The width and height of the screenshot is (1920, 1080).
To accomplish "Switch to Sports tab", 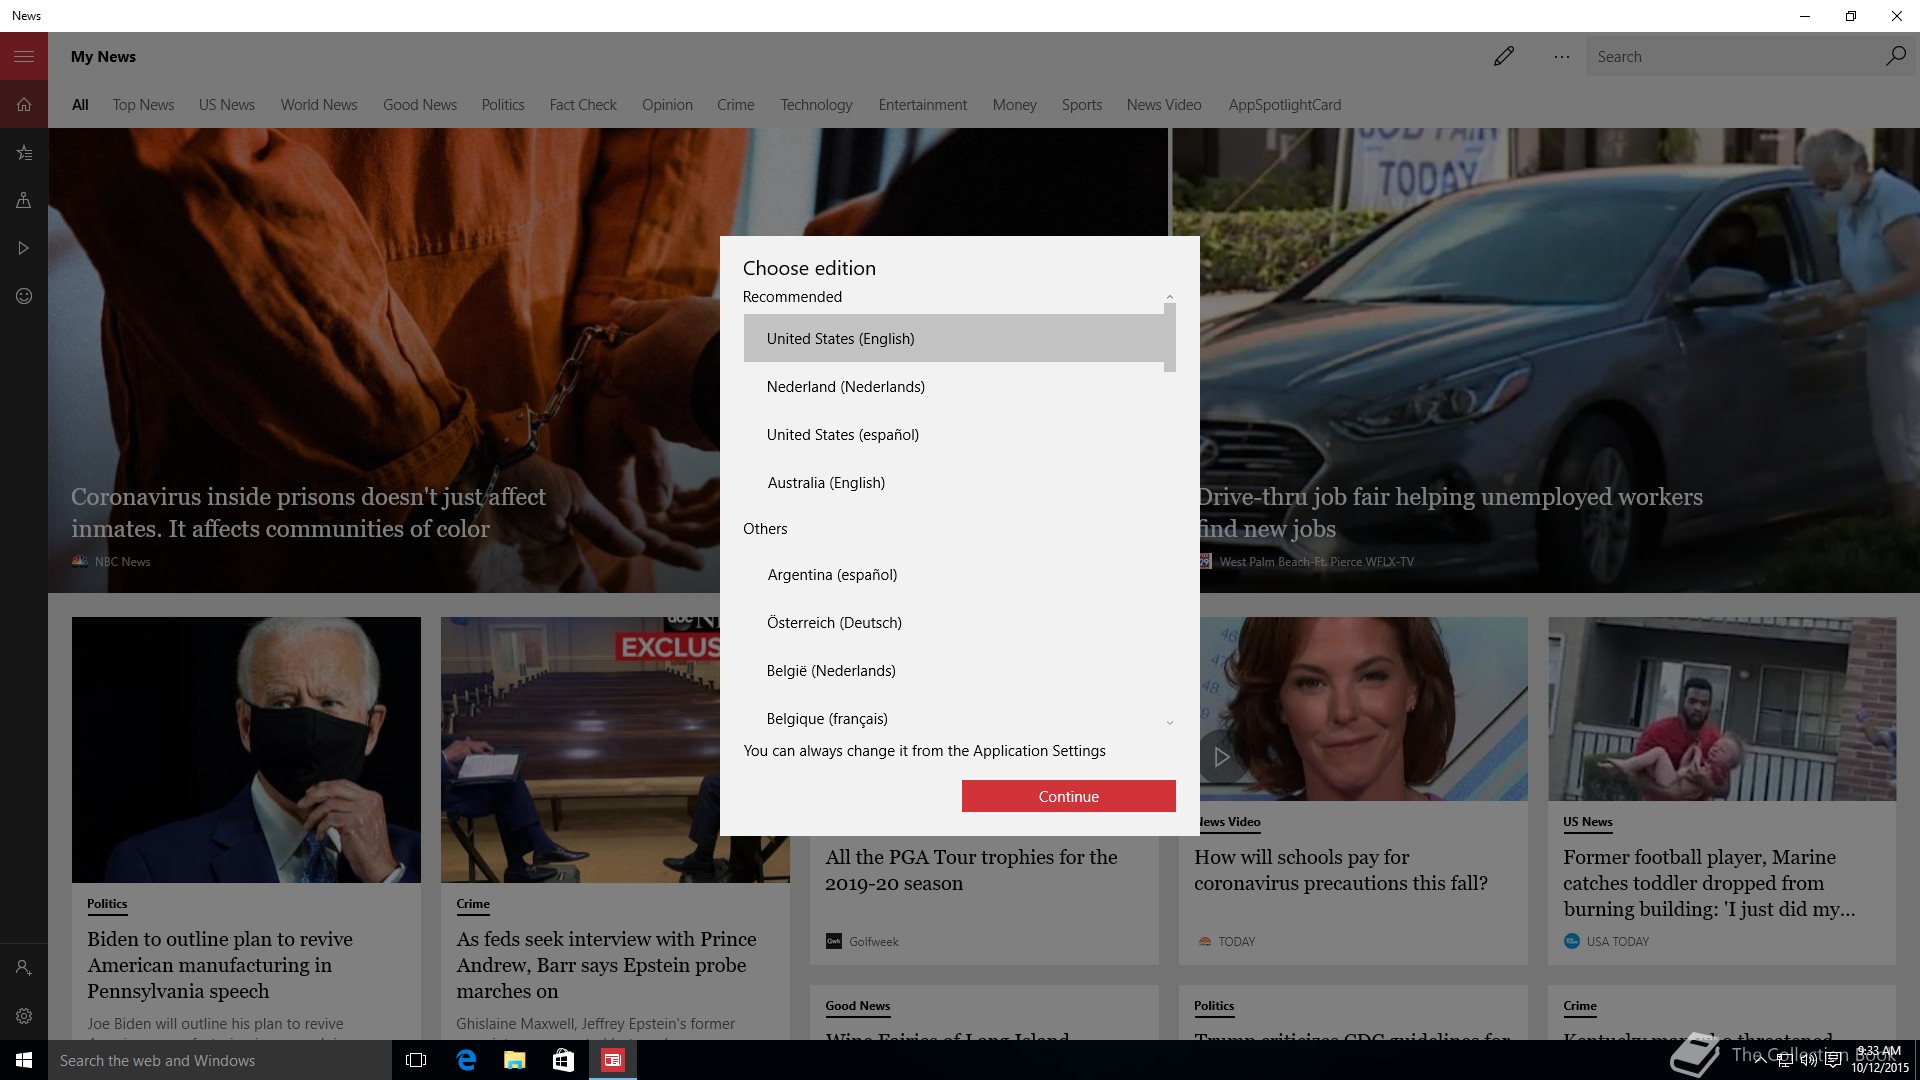I will tap(1082, 105).
